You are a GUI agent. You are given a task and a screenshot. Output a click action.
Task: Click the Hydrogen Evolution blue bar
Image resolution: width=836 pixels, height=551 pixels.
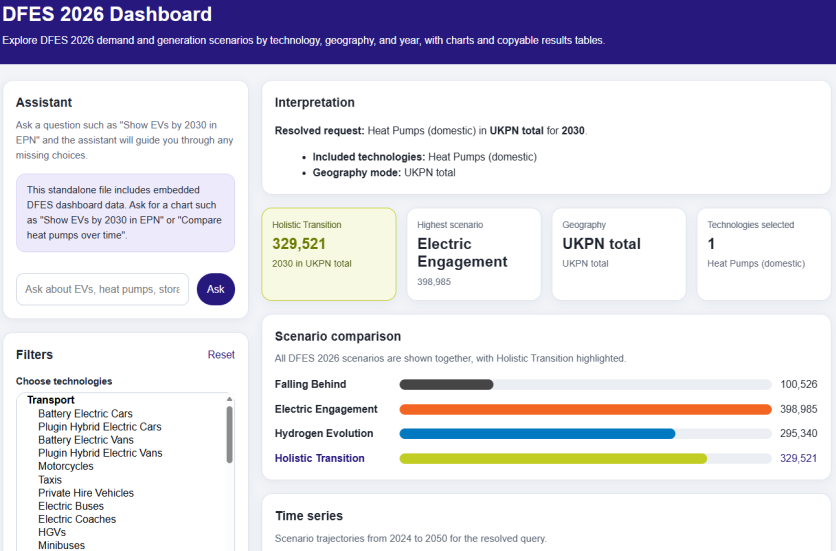pos(537,434)
